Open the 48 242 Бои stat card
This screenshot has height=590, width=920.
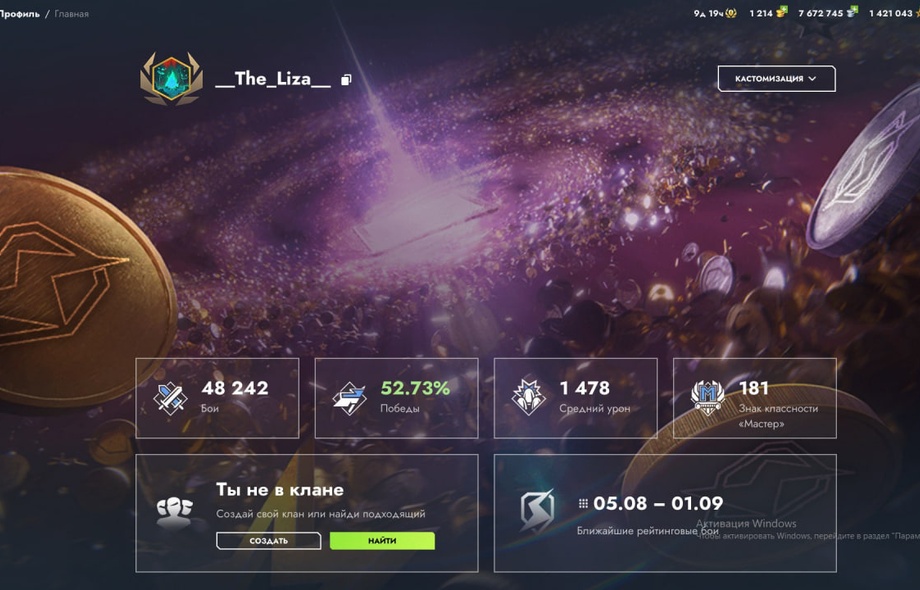(217, 398)
